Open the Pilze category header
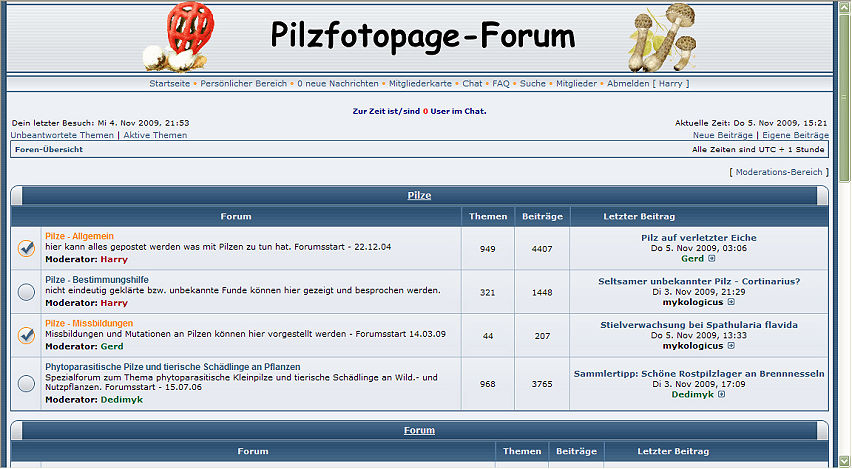852x469 pixels. (x=419, y=196)
